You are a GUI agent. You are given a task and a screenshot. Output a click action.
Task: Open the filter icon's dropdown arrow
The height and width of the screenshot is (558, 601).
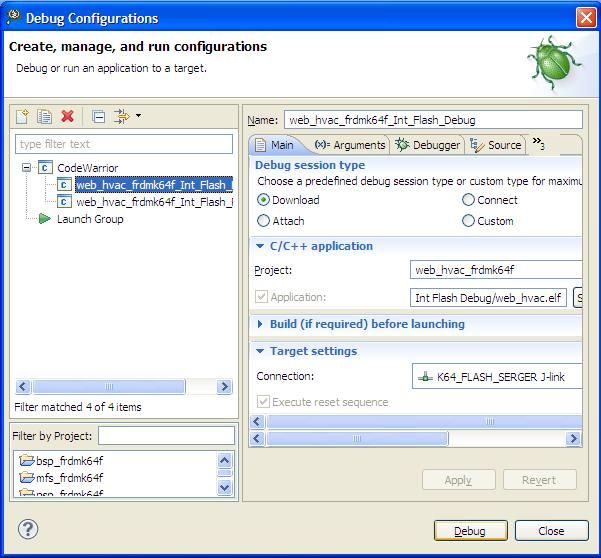click(138, 115)
